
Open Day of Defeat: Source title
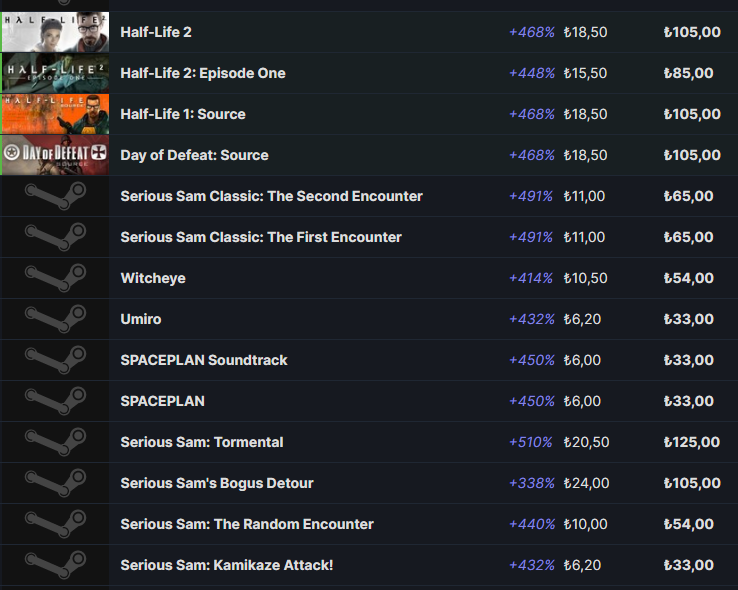[194, 155]
